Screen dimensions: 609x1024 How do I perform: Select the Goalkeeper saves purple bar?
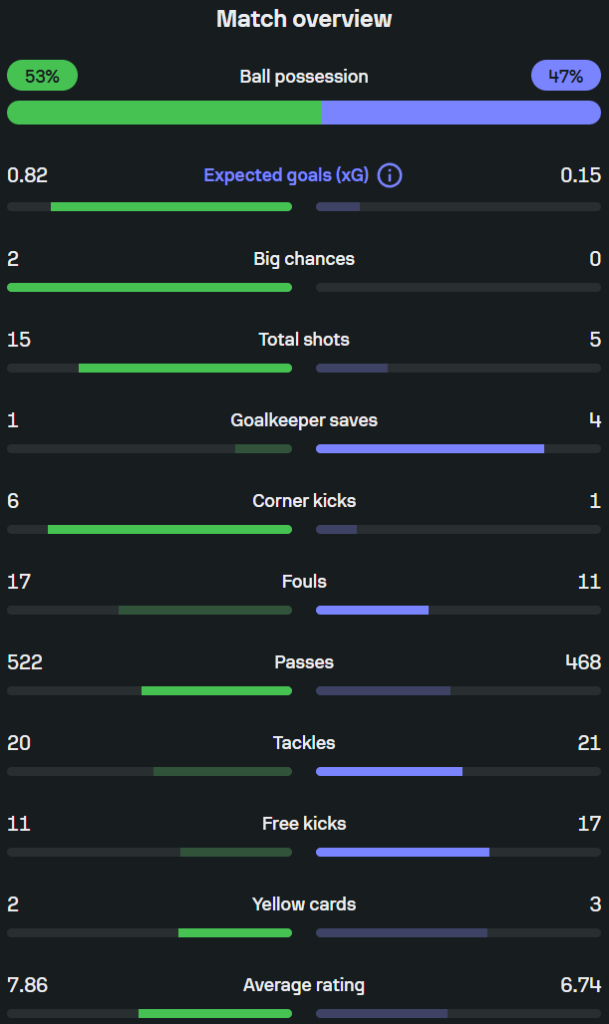[430, 449]
